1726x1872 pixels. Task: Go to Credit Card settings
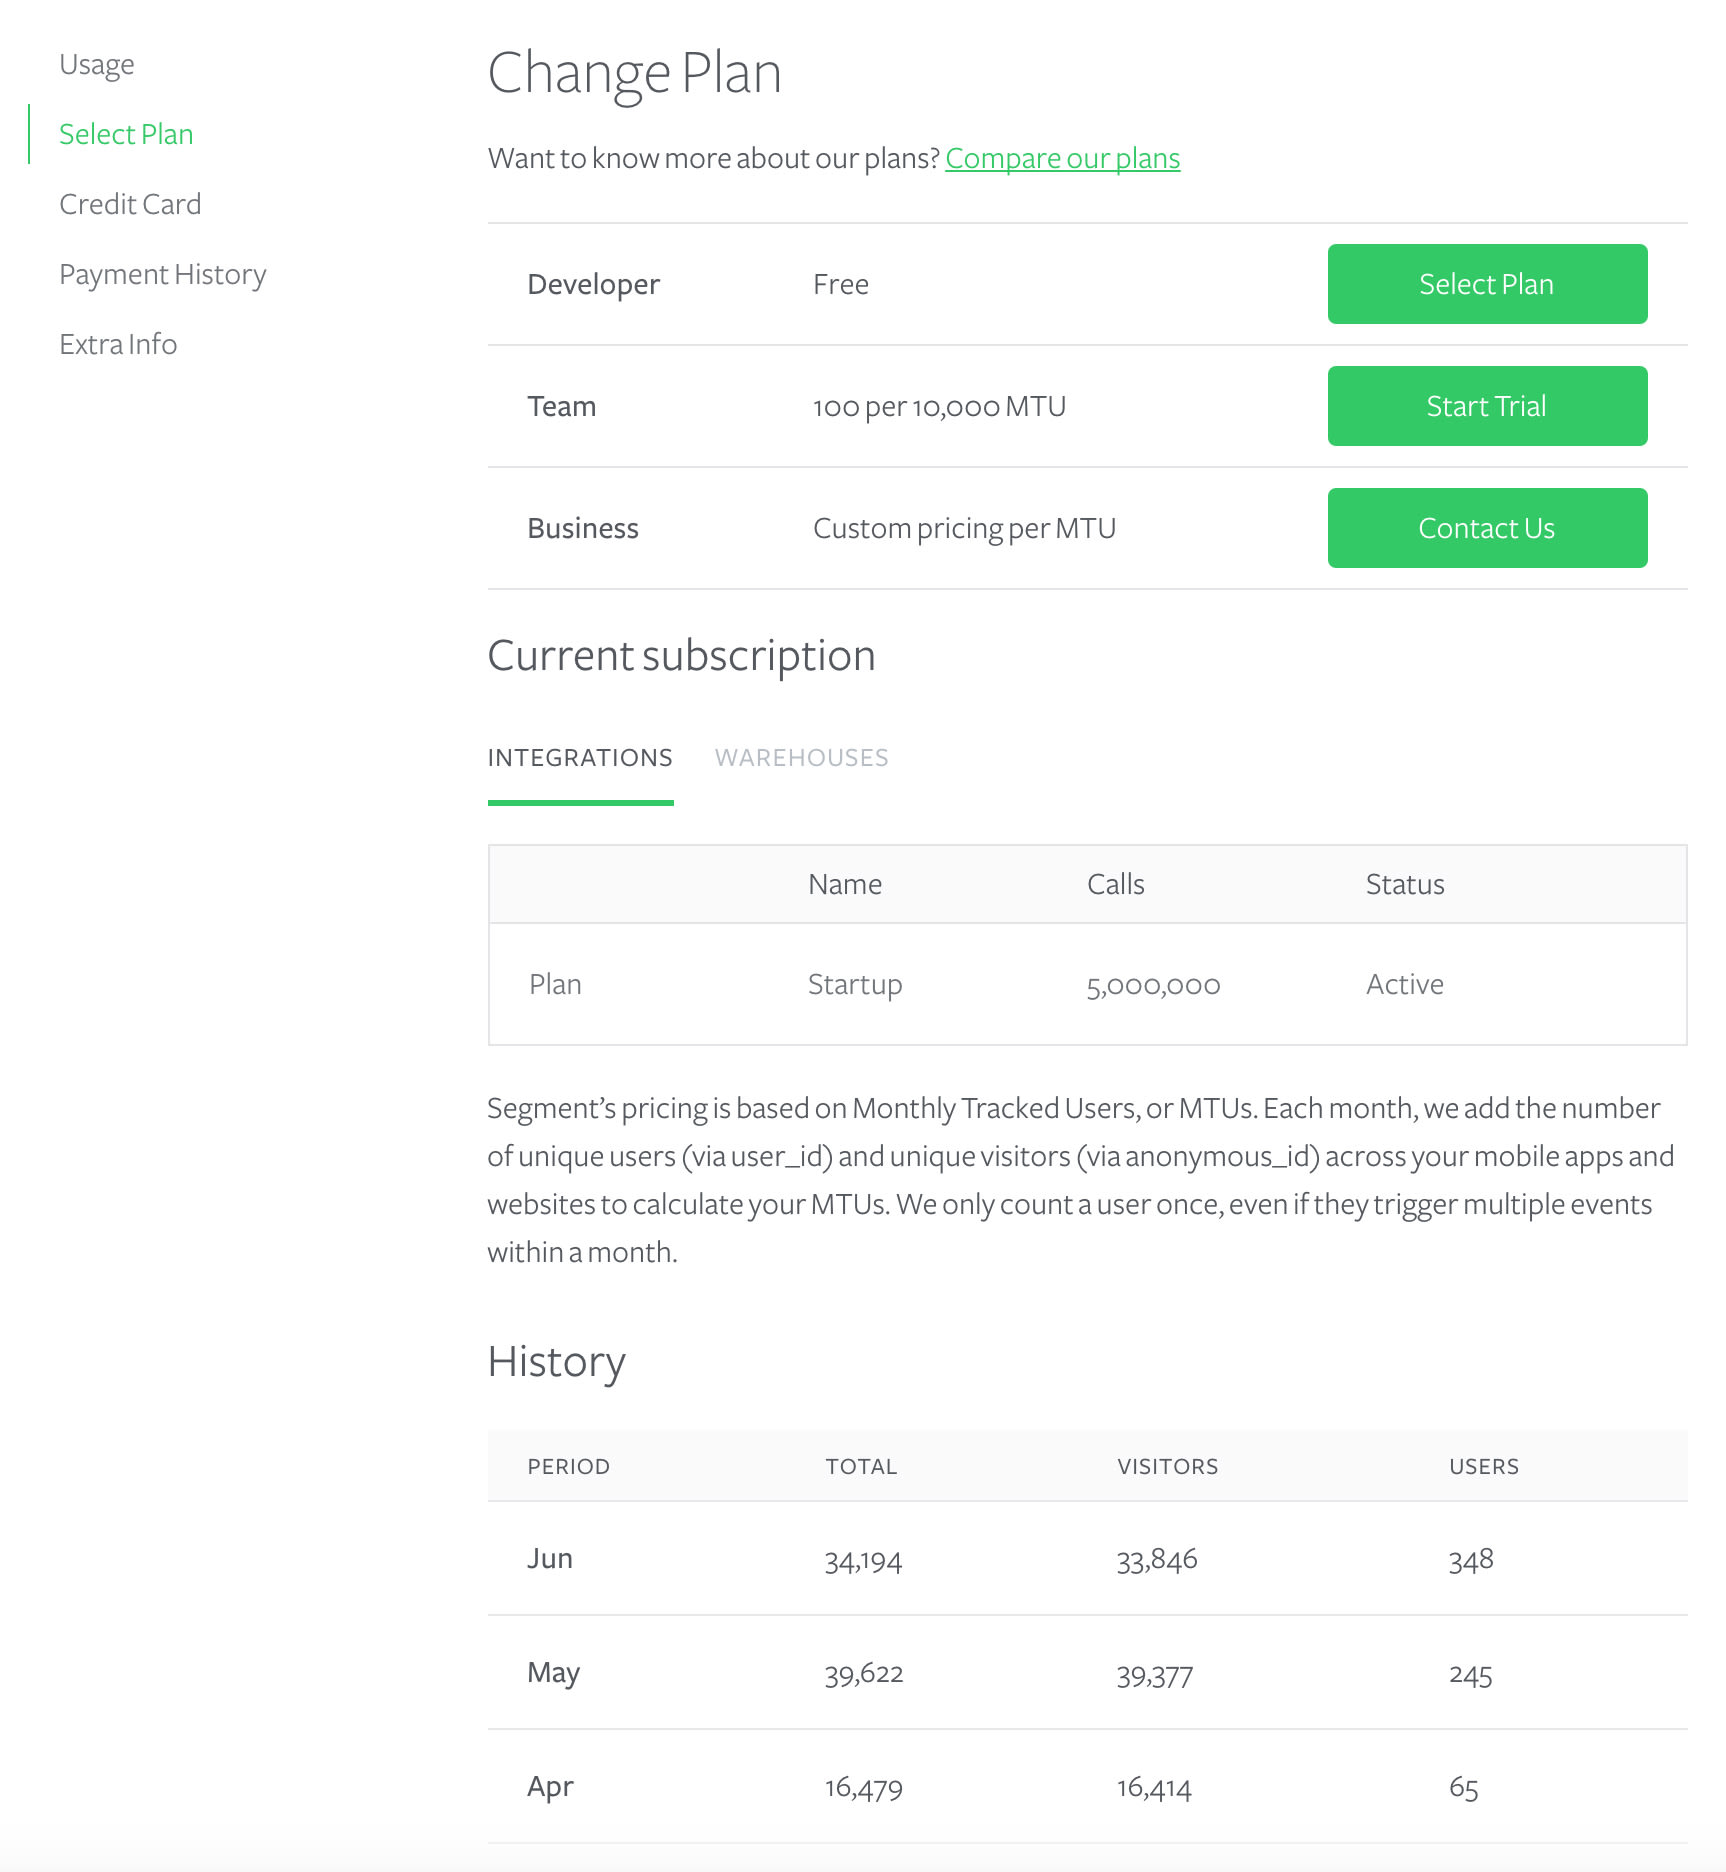click(x=130, y=204)
